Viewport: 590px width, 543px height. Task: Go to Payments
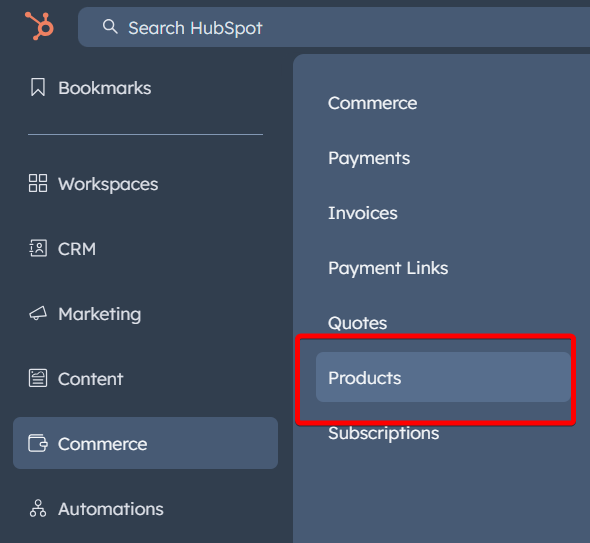[x=369, y=158]
